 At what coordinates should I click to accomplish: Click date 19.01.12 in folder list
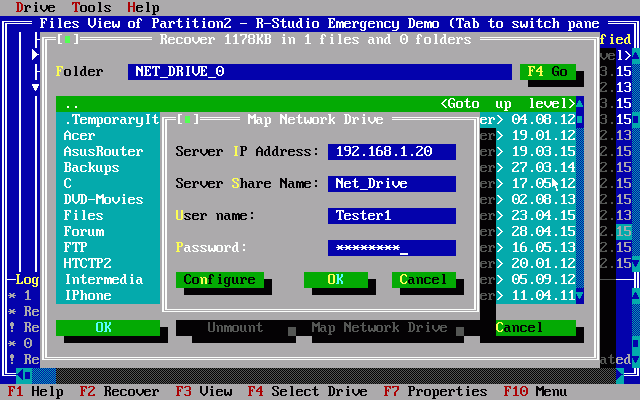coord(543,136)
